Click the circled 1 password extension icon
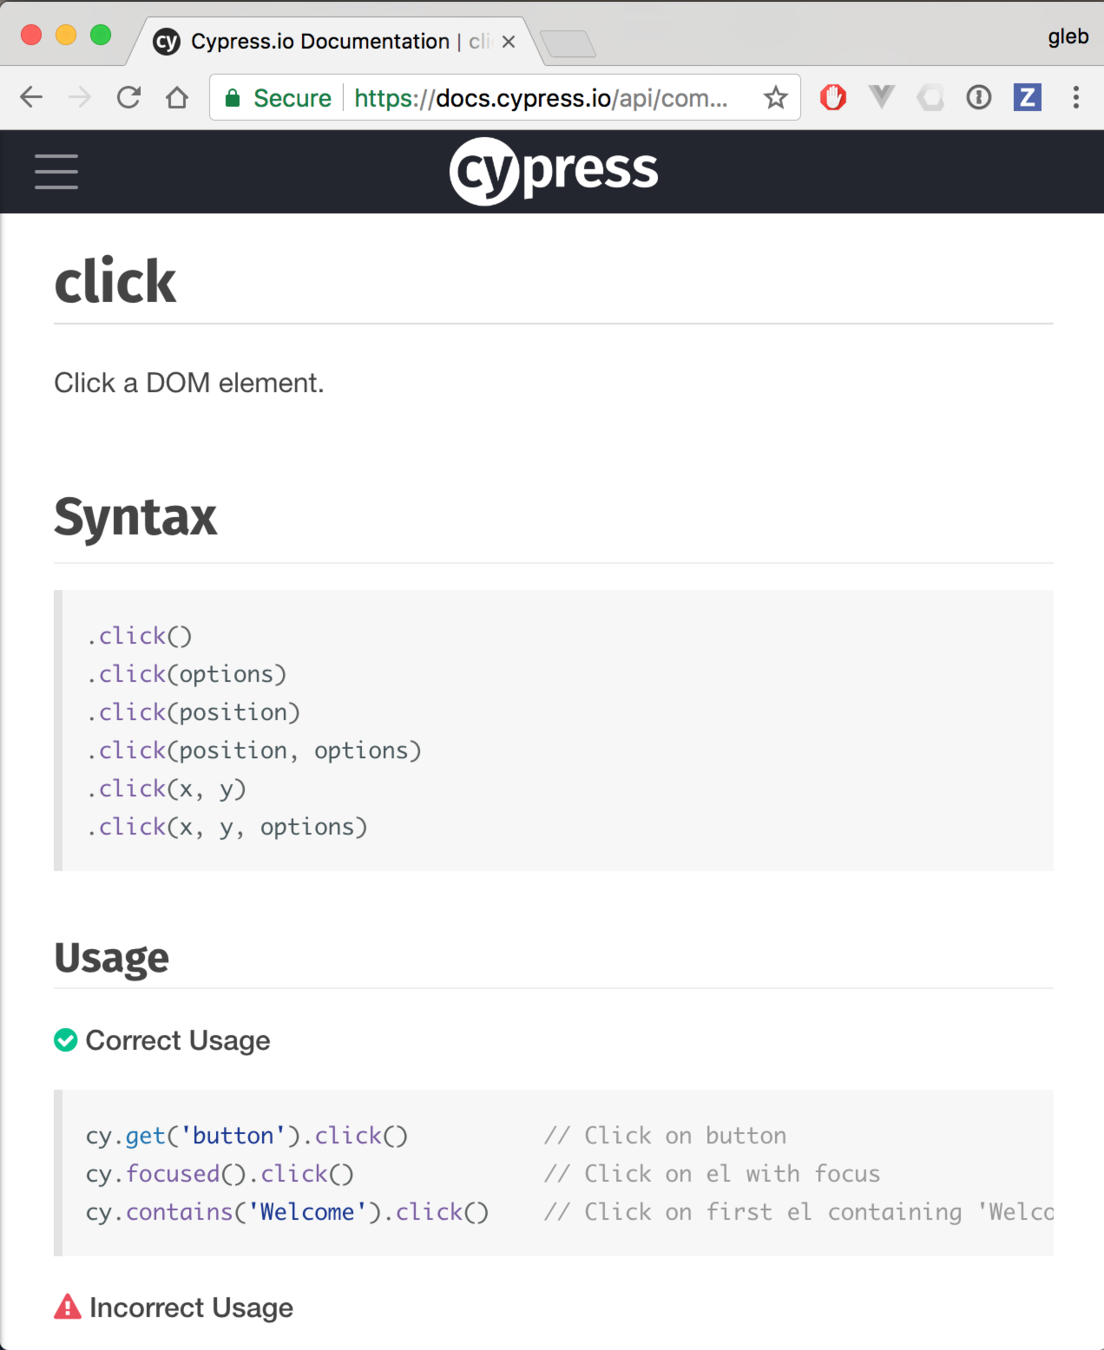 tap(979, 97)
